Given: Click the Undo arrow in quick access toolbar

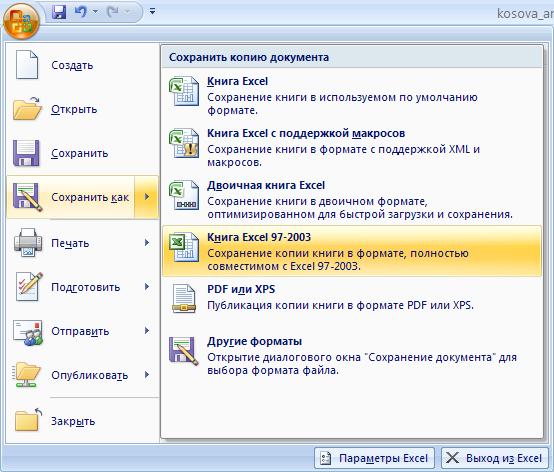Looking at the screenshot, I should (81, 12).
